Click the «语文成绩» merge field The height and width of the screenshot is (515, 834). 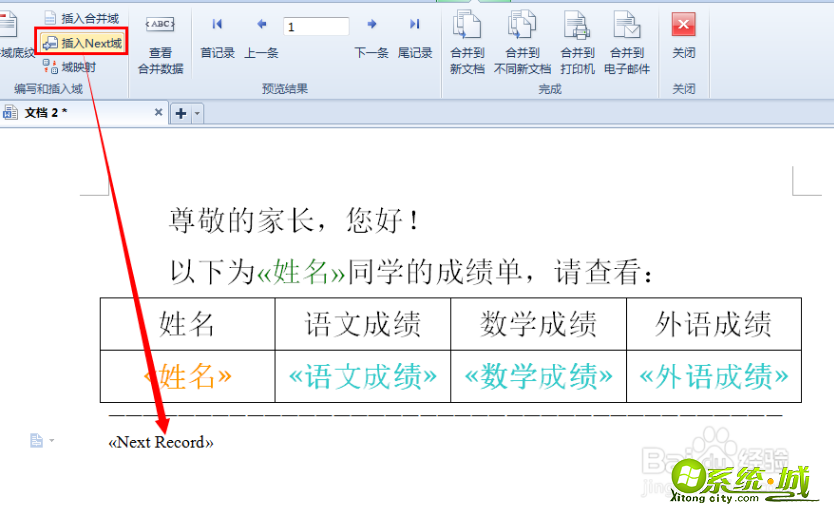tap(363, 377)
